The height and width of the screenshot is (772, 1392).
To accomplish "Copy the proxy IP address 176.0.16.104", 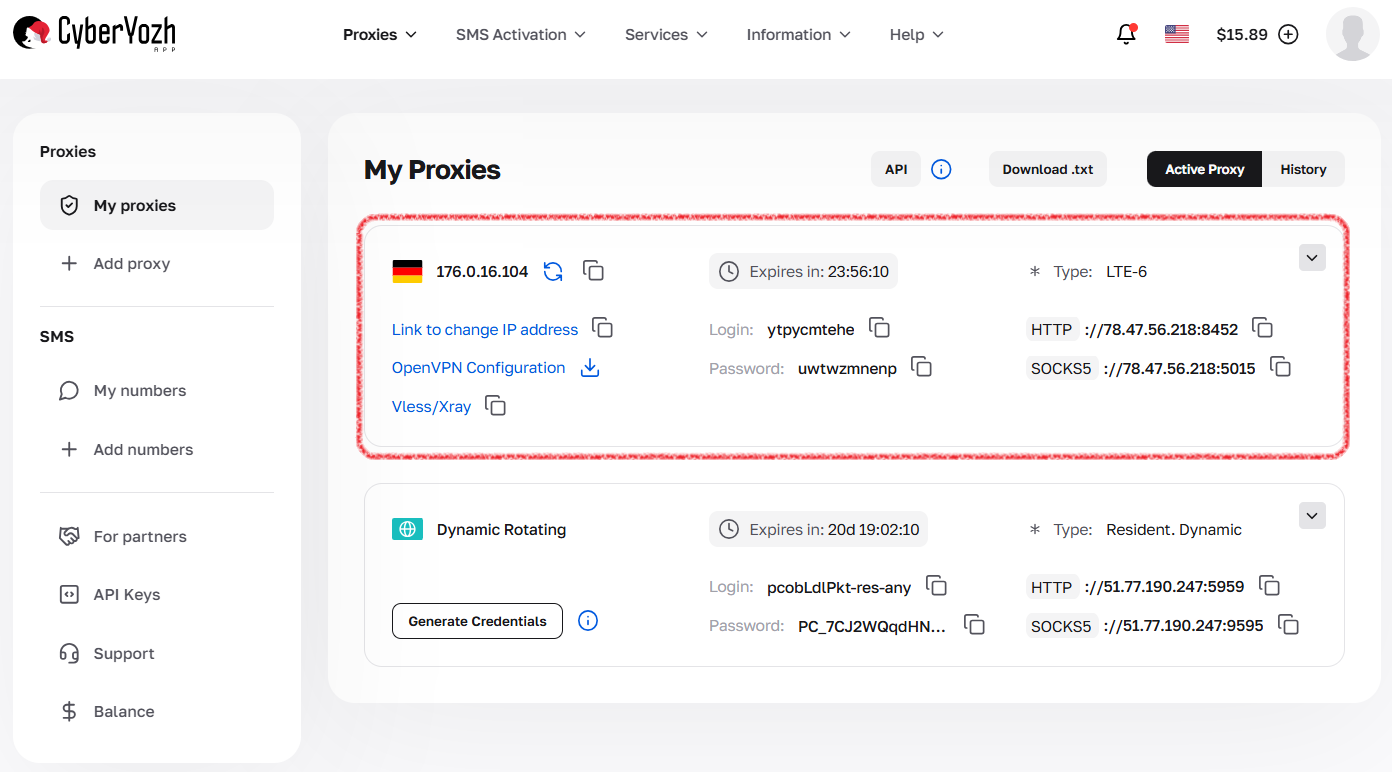I will [x=593, y=271].
